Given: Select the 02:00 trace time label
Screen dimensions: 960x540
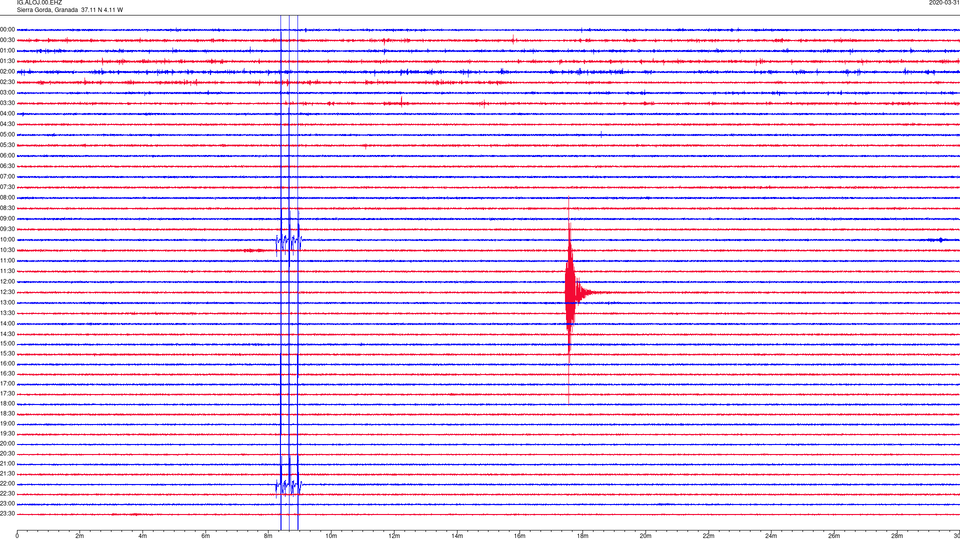Looking at the screenshot, I should point(7,72).
